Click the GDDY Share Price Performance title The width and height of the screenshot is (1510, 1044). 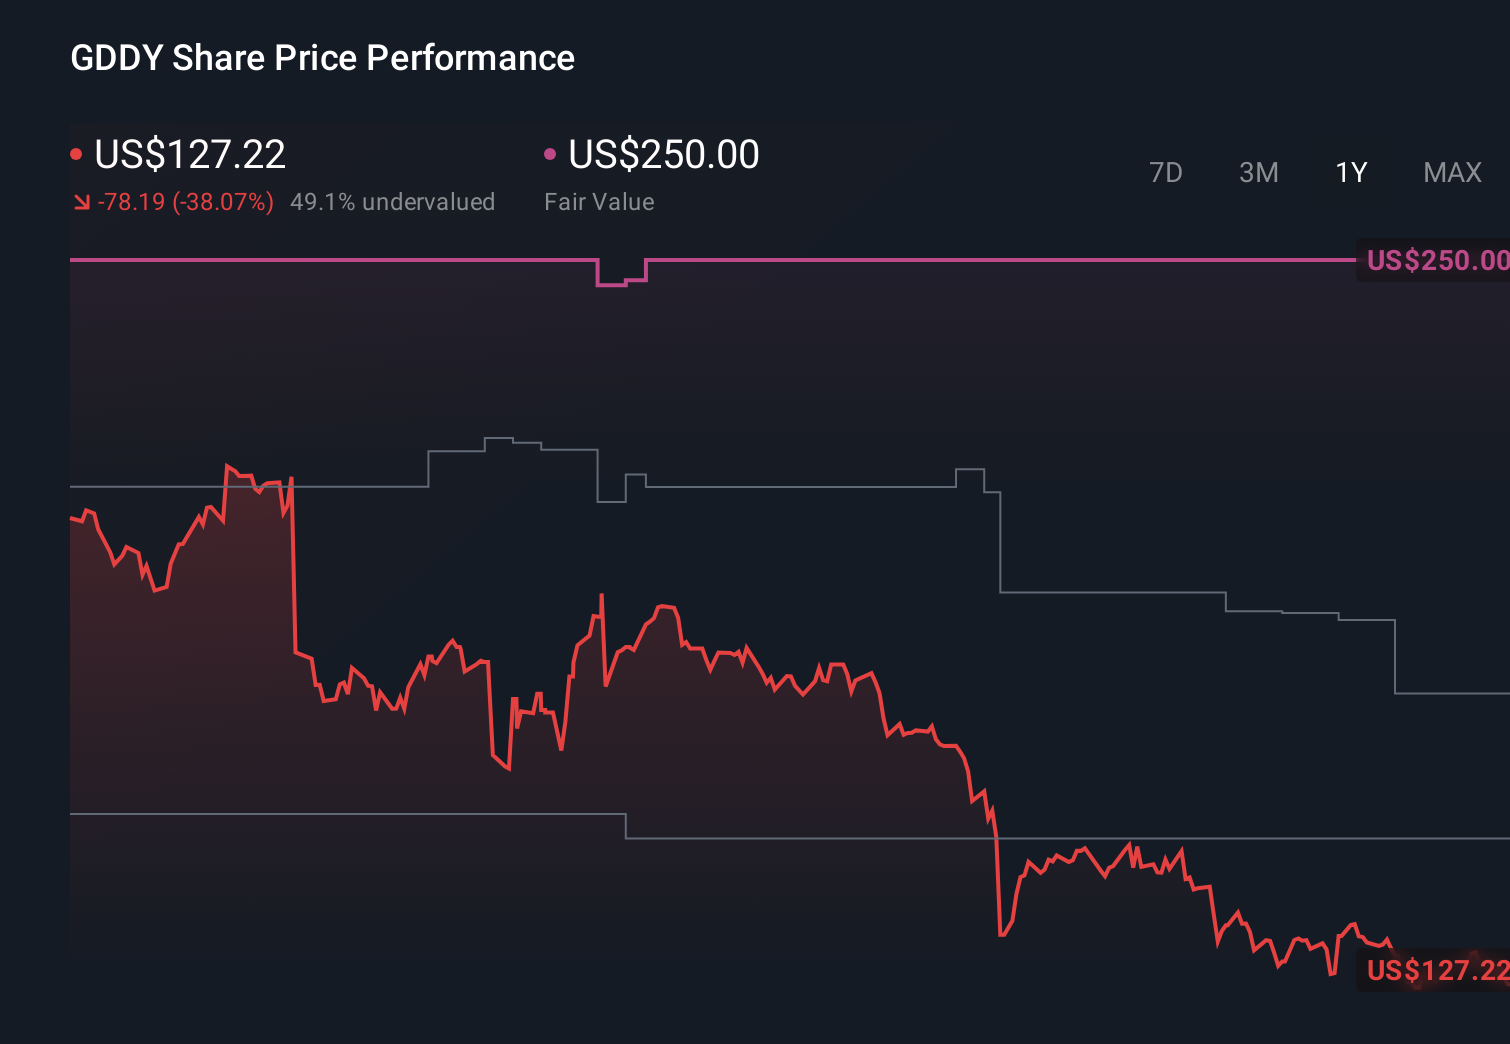pos(322,58)
